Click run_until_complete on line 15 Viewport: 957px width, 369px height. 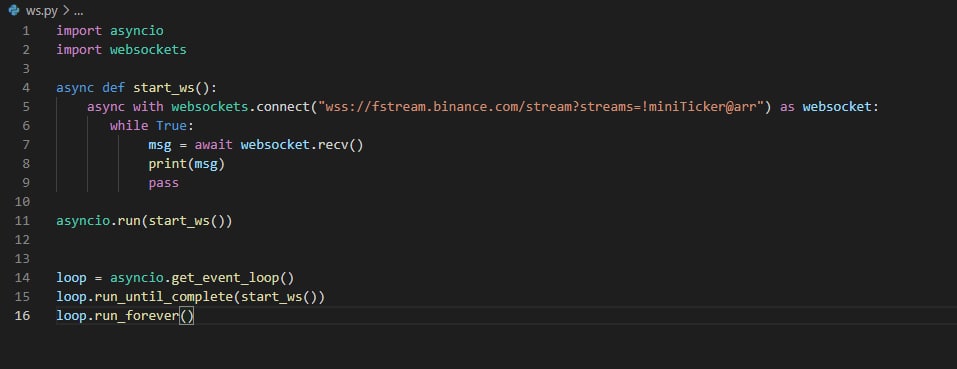(164, 297)
